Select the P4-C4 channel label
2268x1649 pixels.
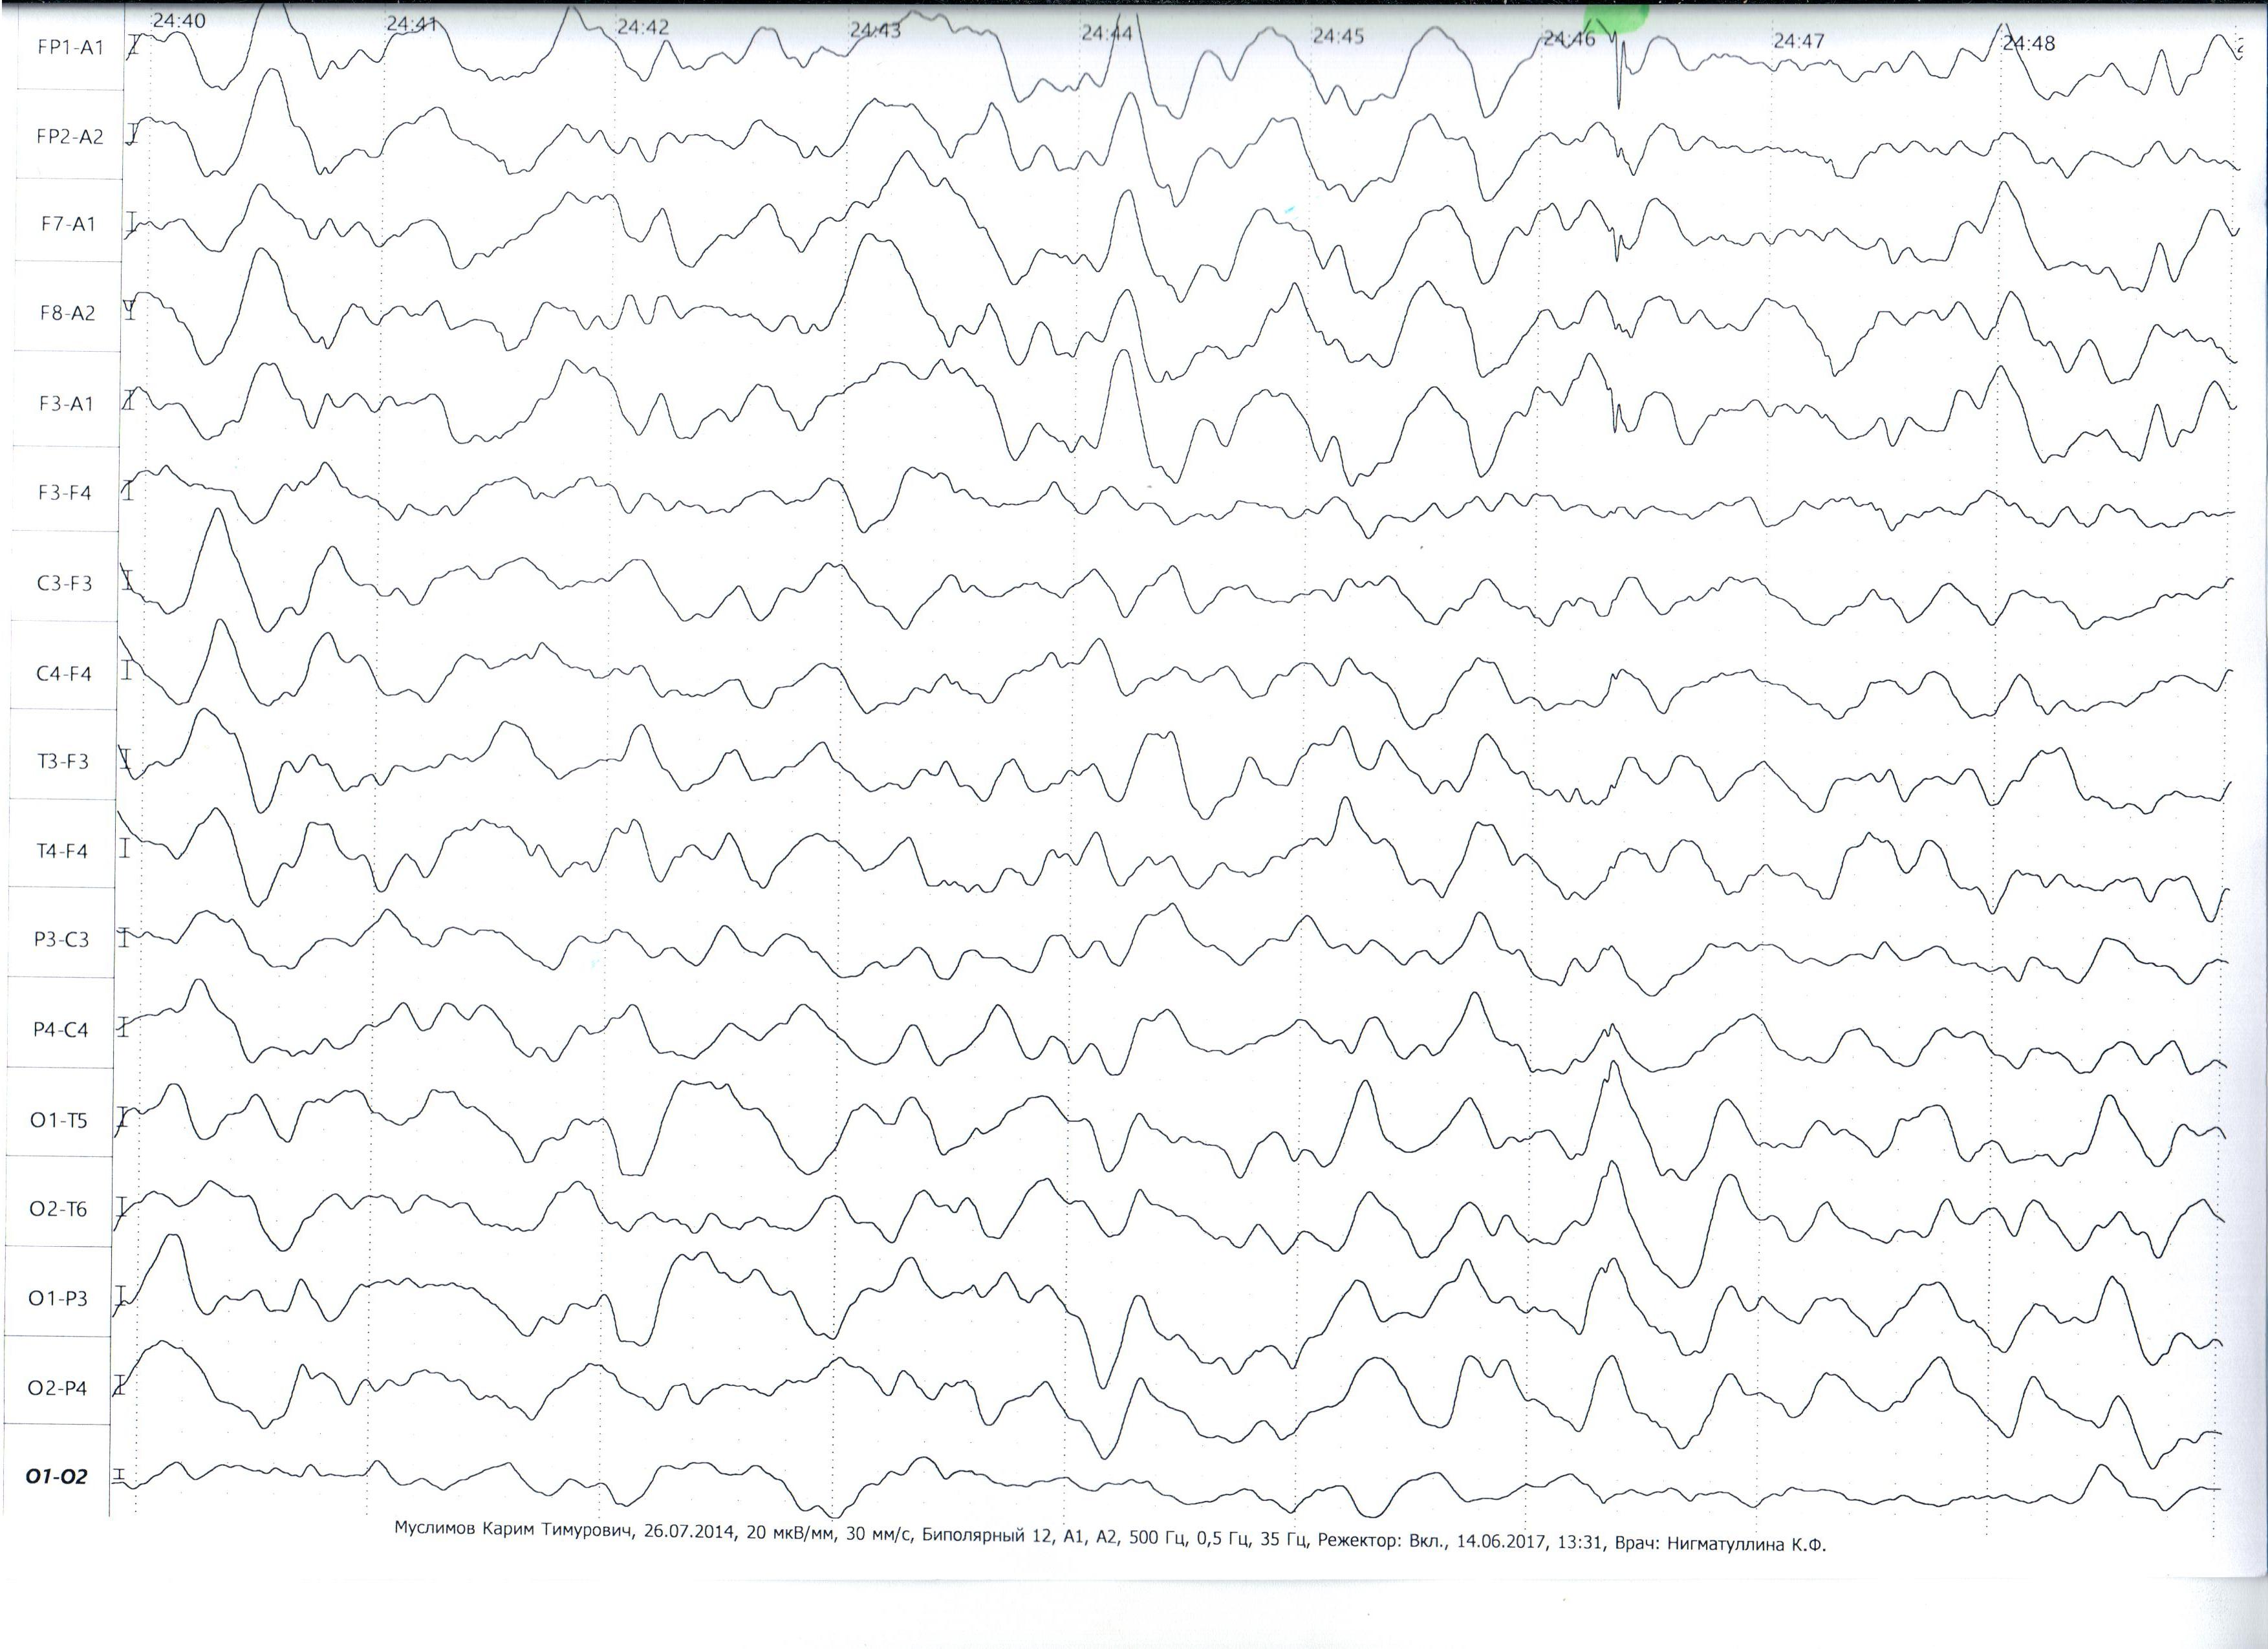pyautogui.click(x=60, y=1030)
